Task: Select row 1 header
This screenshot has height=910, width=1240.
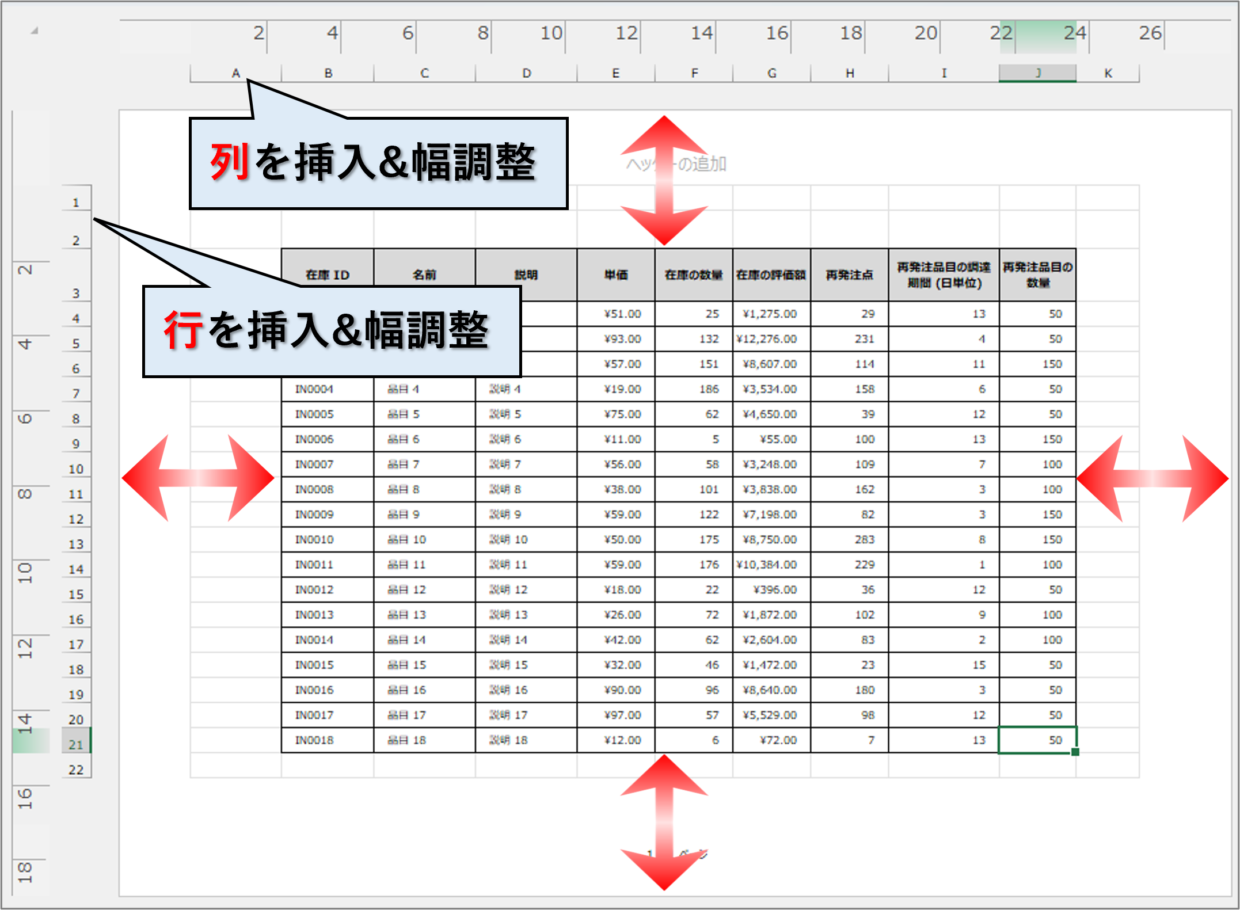Action: (76, 203)
